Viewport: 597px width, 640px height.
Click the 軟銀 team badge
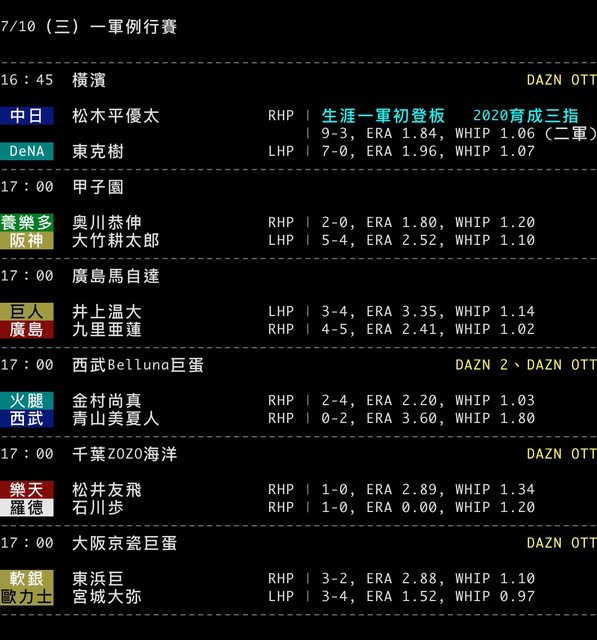[27, 578]
